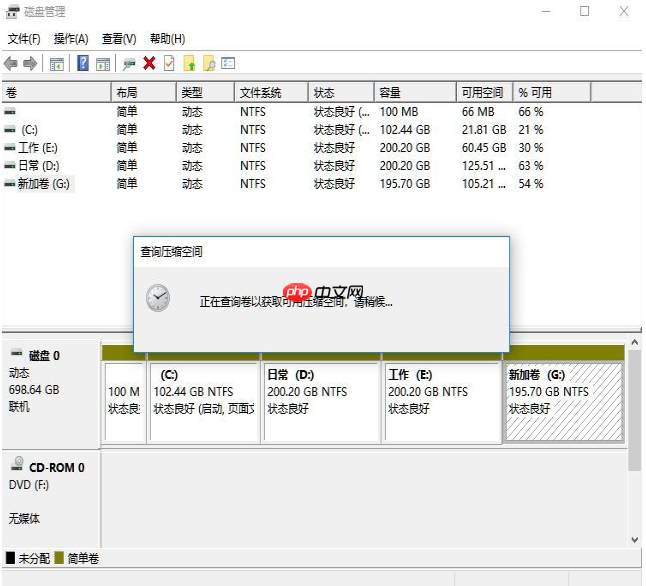The height and width of the screenshot is (586, 646).
Task: Click the volume icon of the unnamed 100 MB row
Action: click(x=10, y=111)
